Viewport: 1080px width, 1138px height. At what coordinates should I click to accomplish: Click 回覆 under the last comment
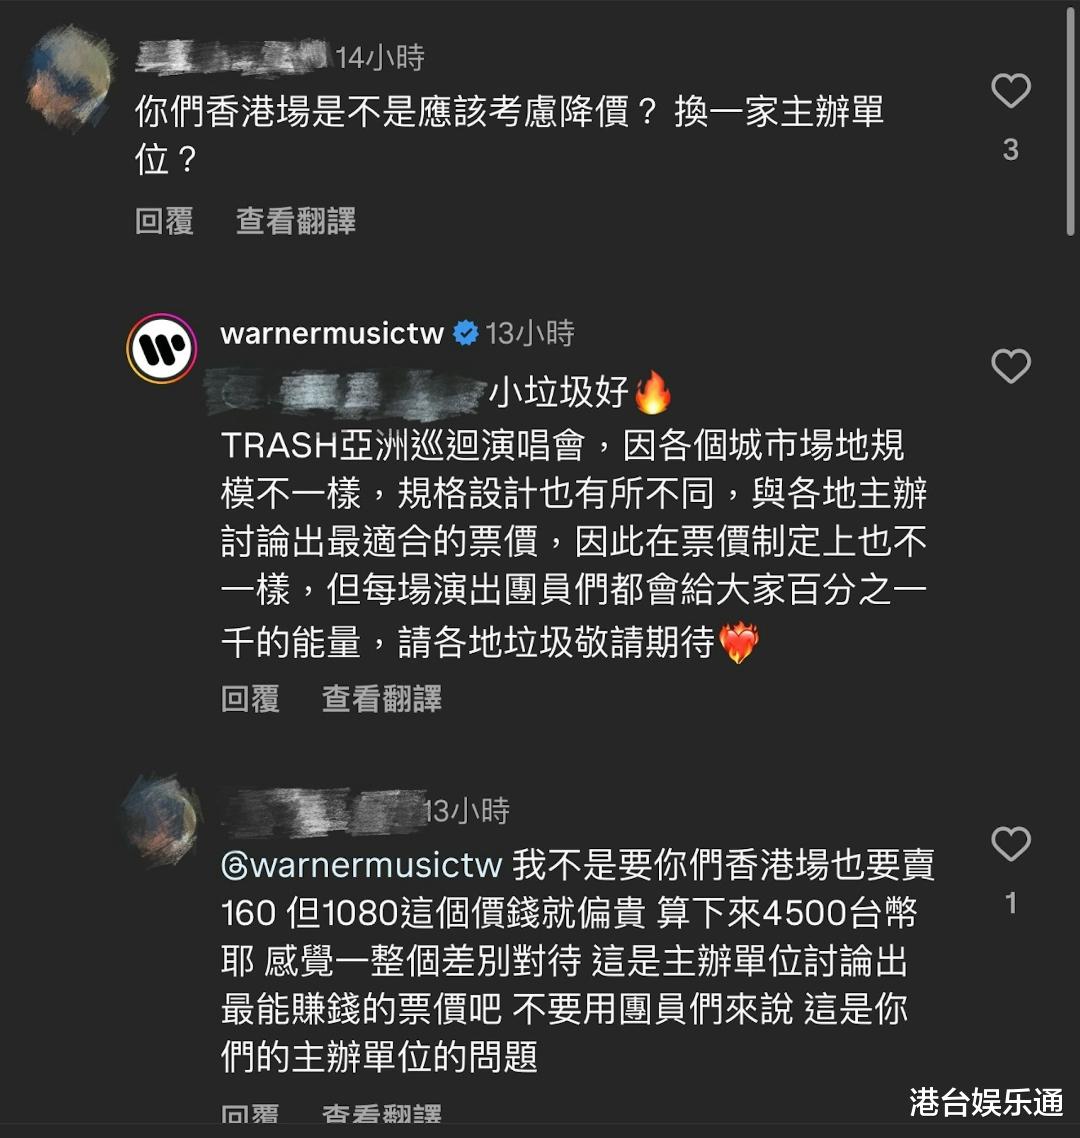(x=250, y=1114)
